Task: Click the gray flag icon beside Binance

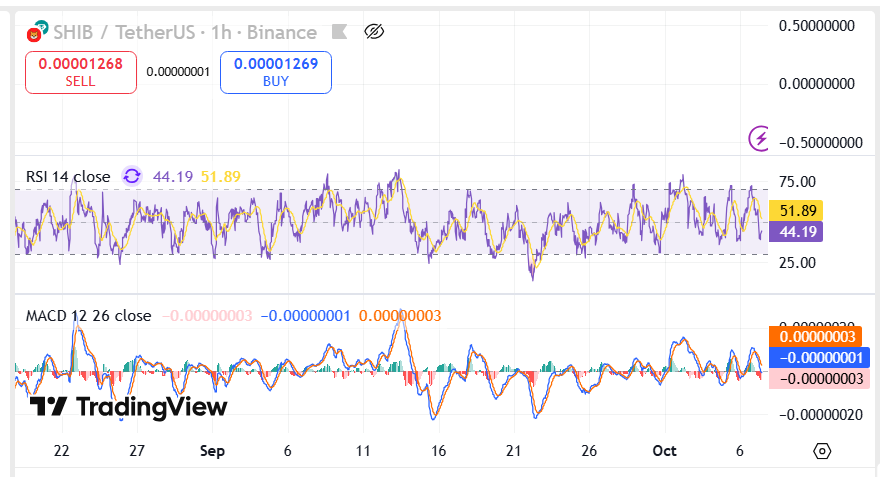Action: pos(339,32)
